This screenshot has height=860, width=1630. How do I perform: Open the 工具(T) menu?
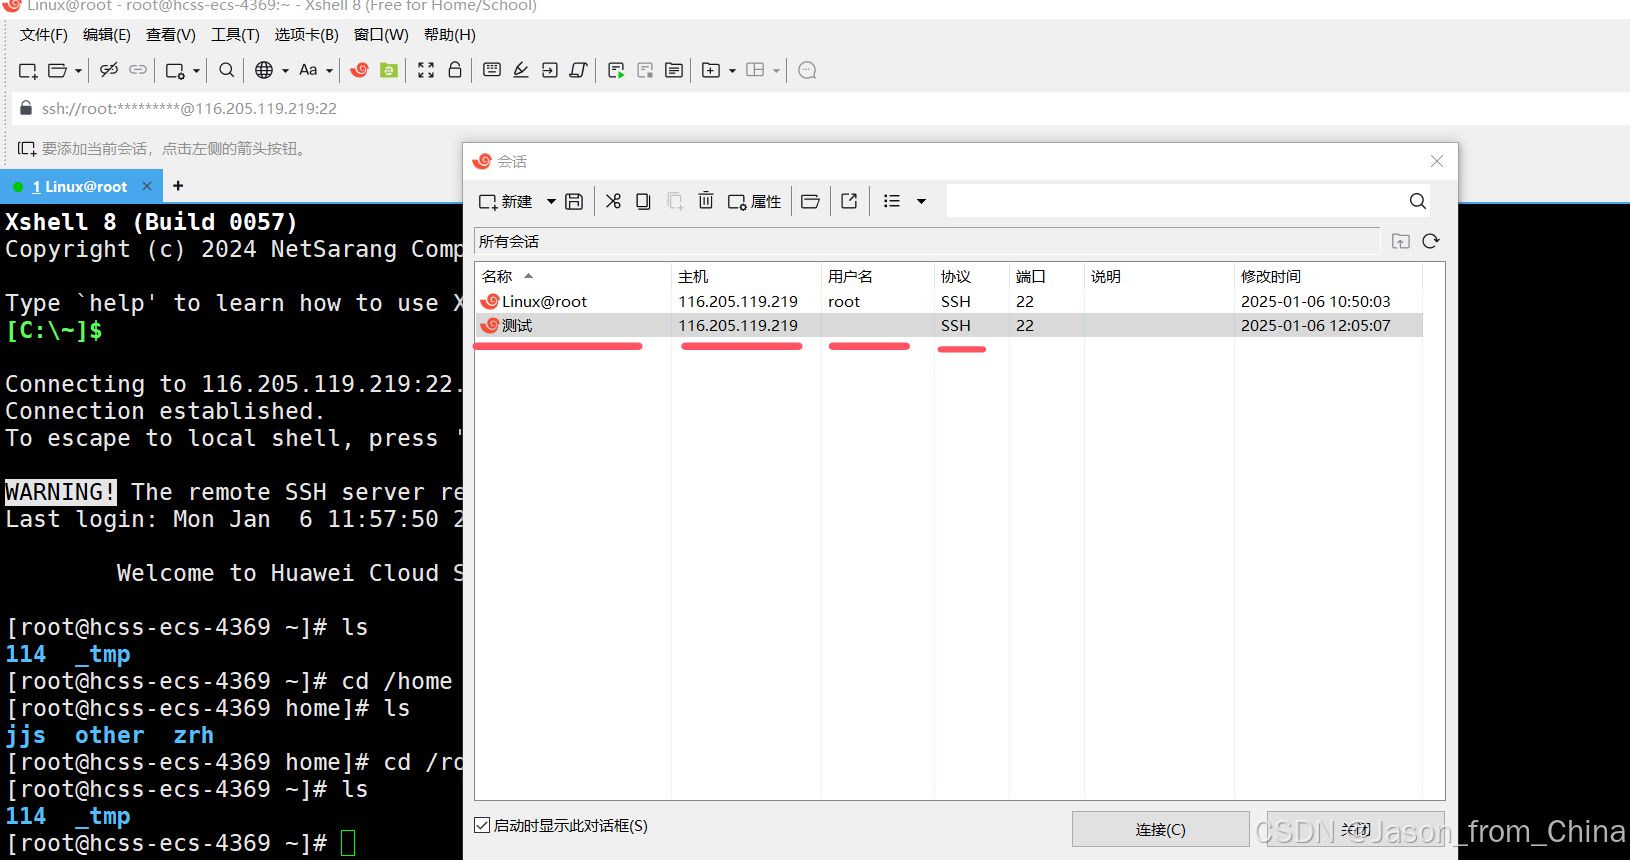(x=235, y=35)
